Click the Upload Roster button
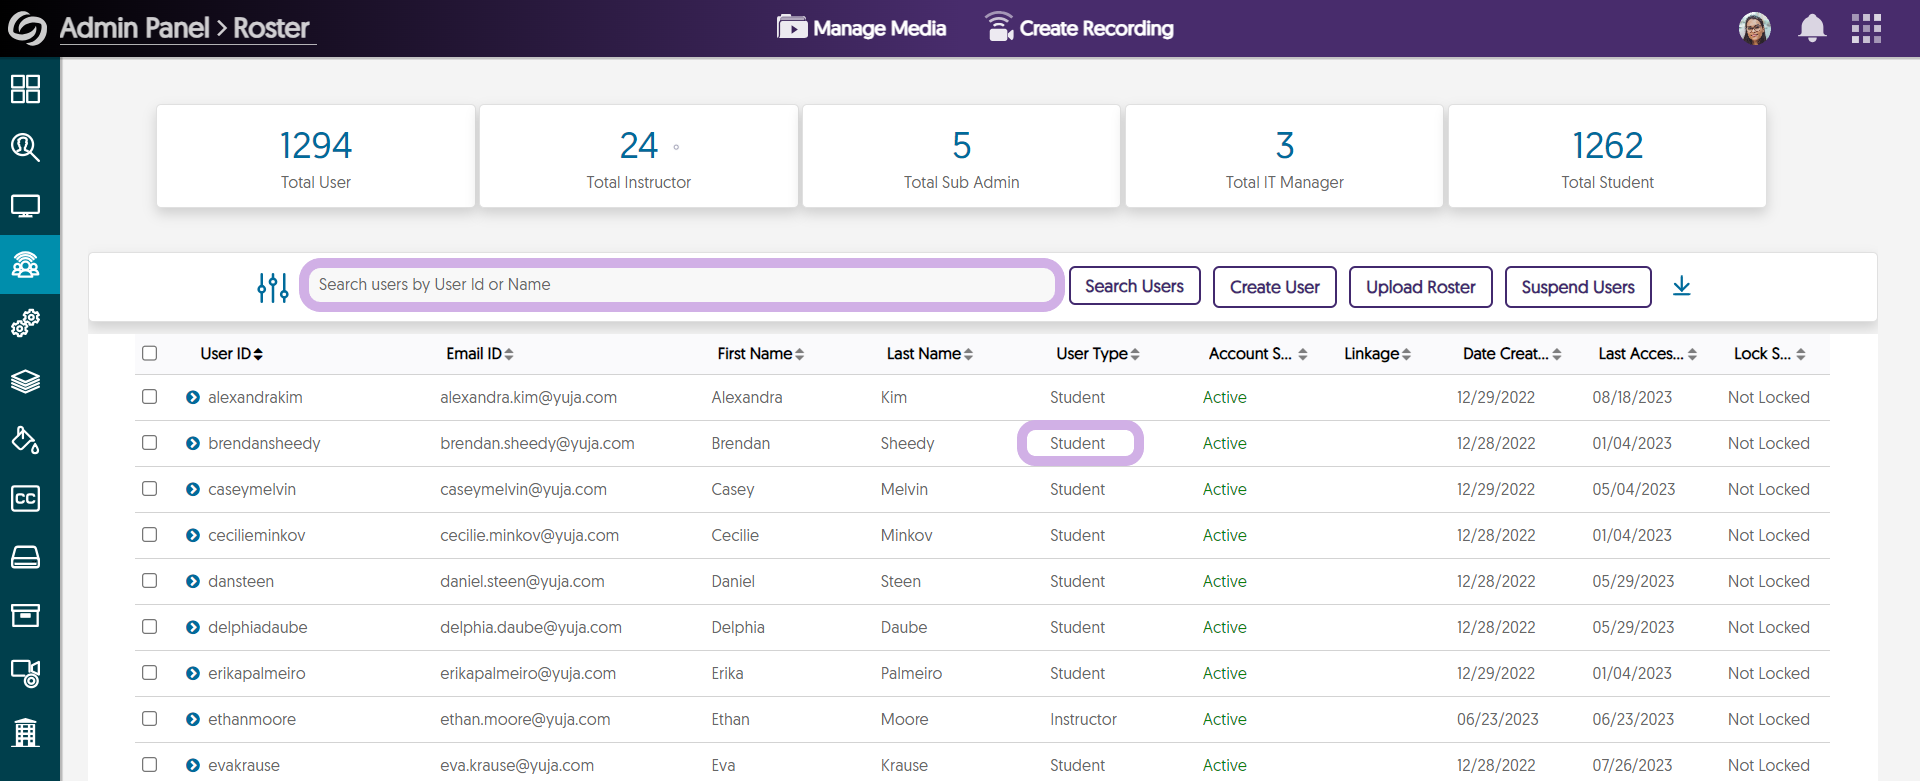The height and width of the screenshot is (781, 1920). [x=1420, y=287]
